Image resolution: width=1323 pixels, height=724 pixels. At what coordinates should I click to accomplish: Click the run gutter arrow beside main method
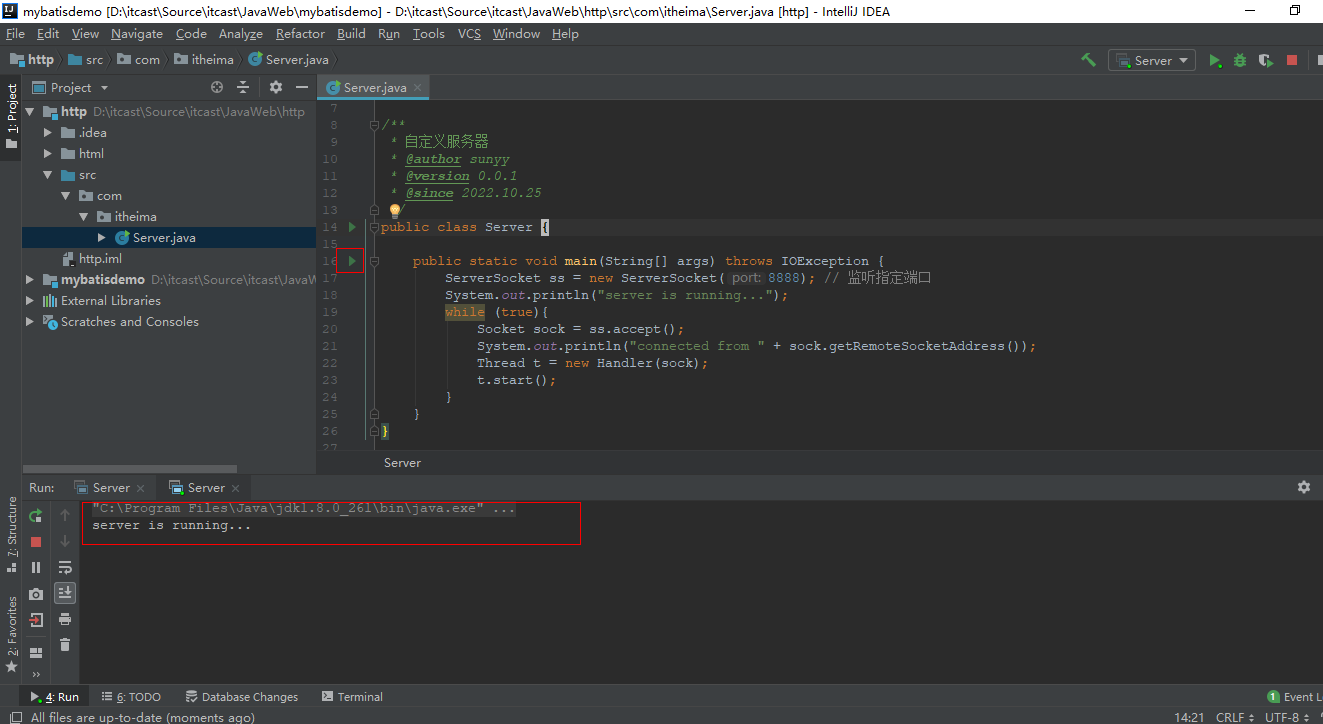(352, 261)
